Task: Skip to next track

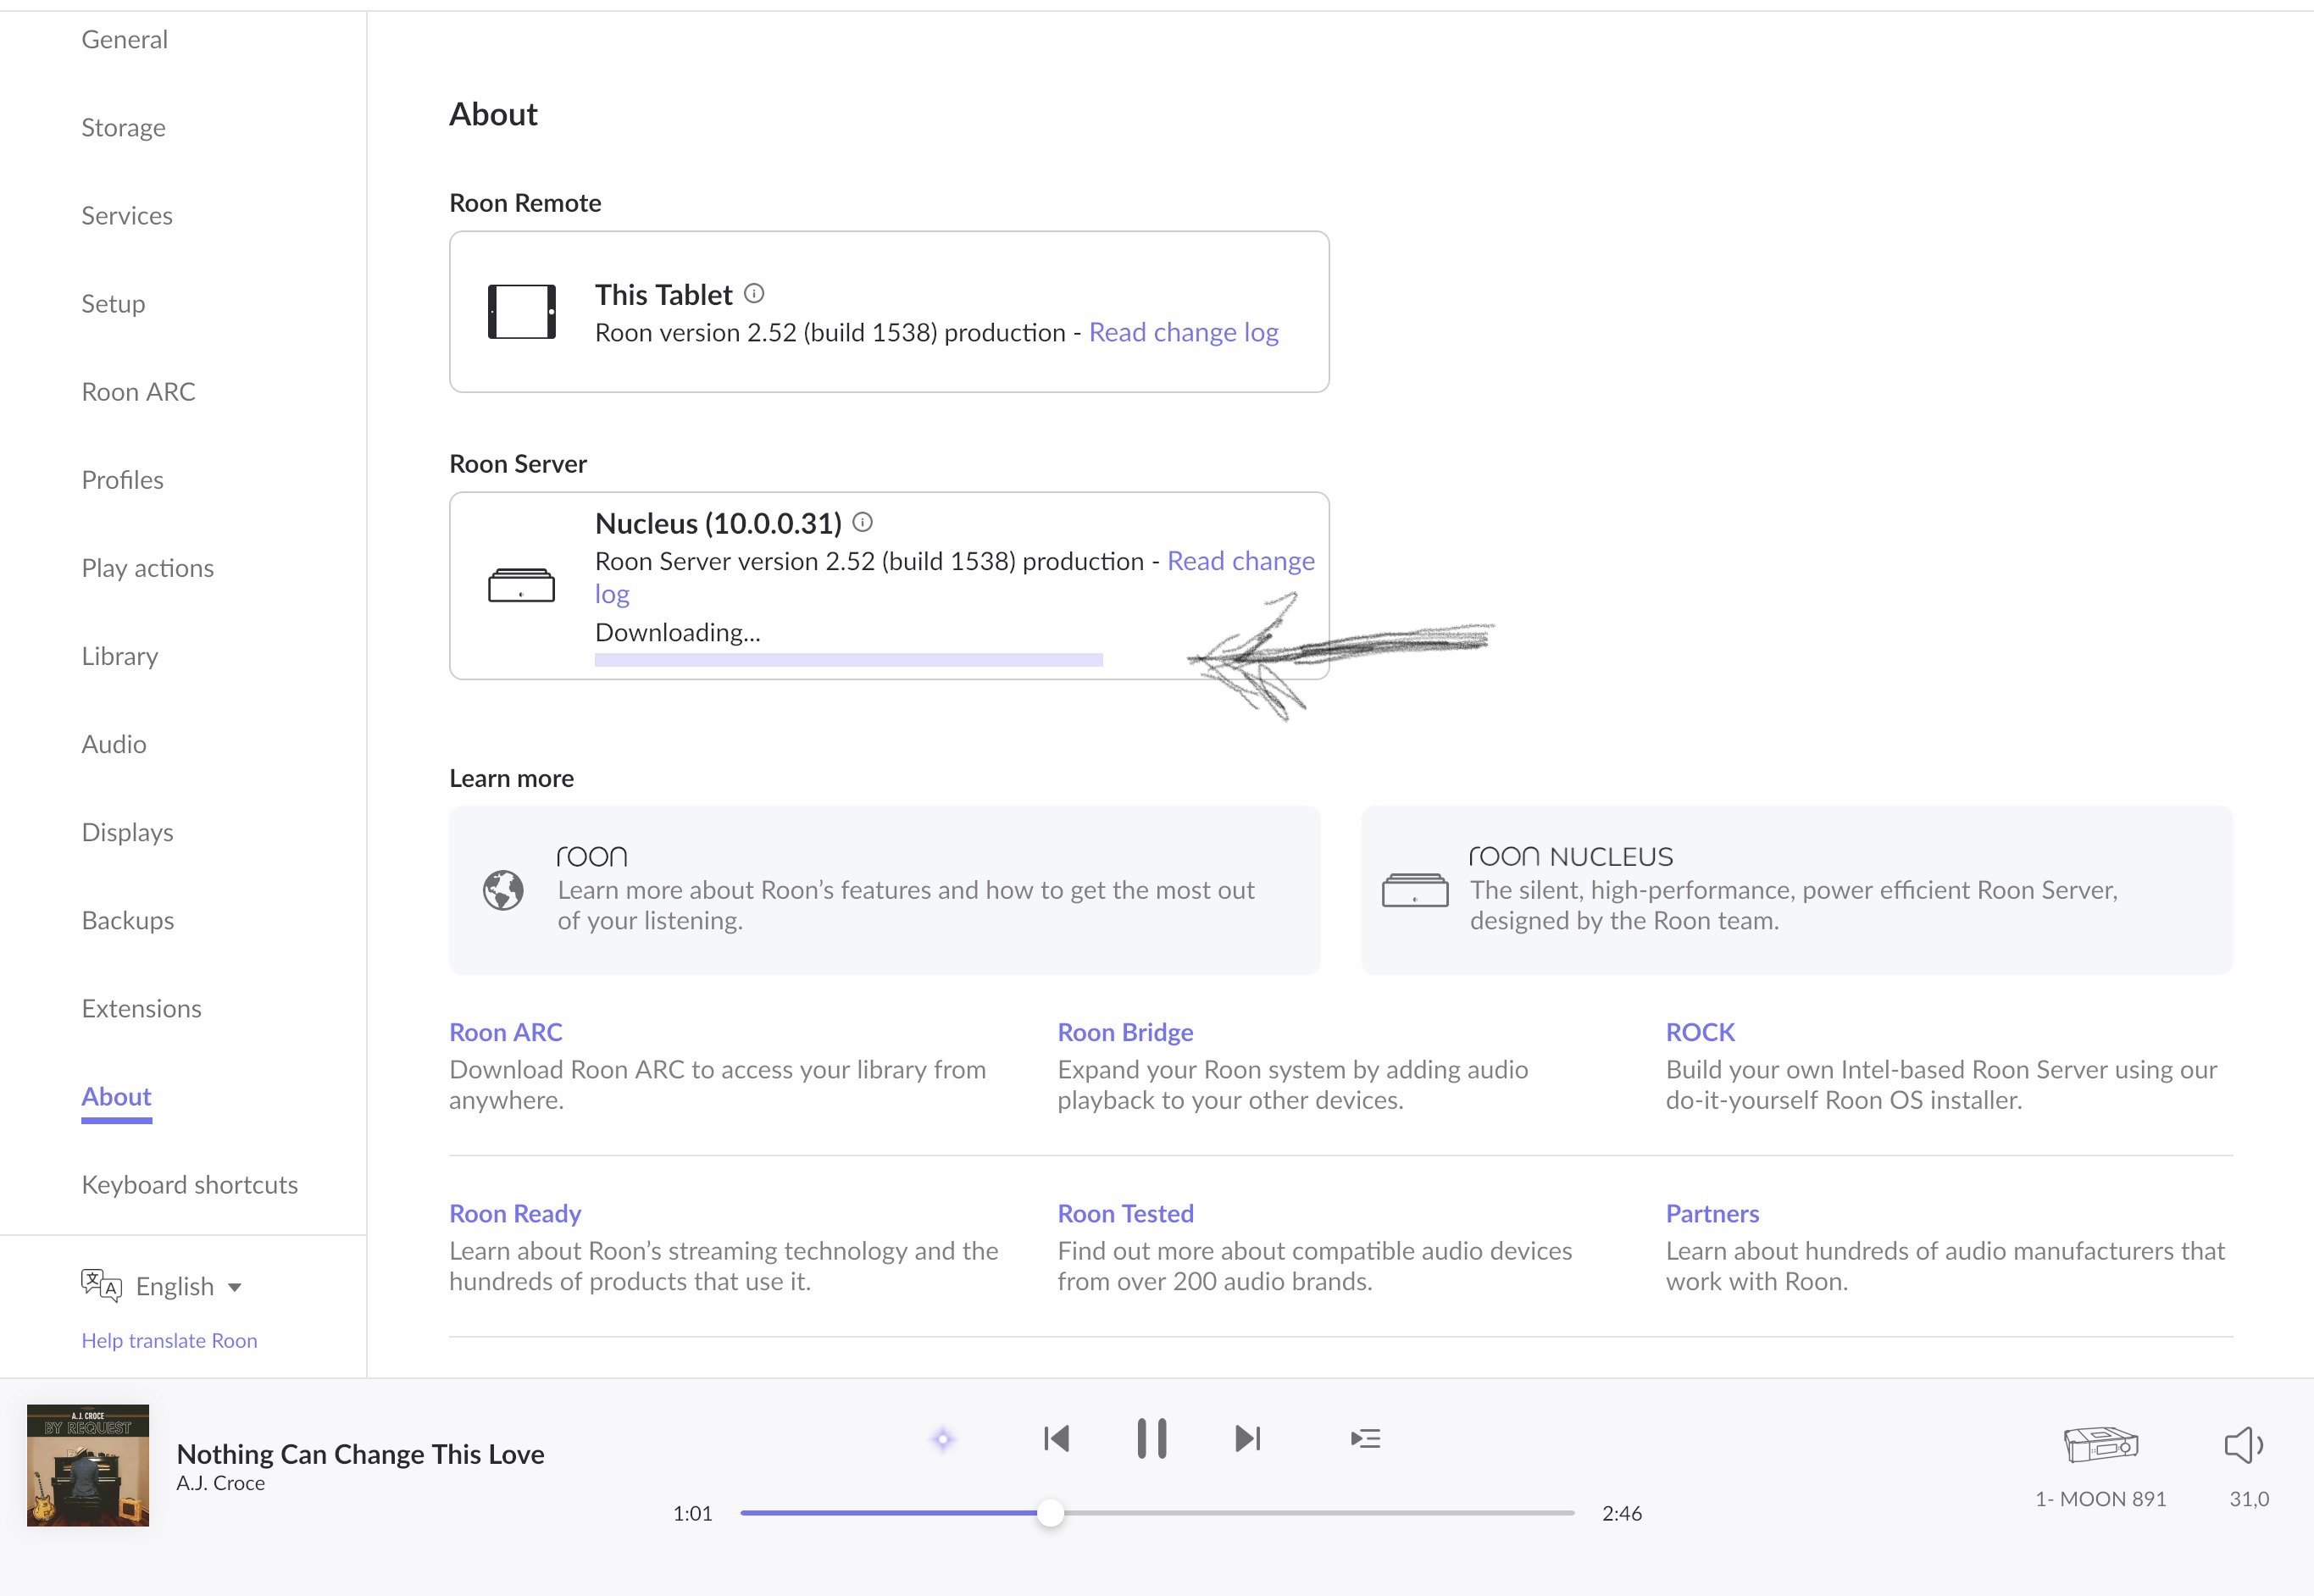Action: (x=1248, y=1439)
